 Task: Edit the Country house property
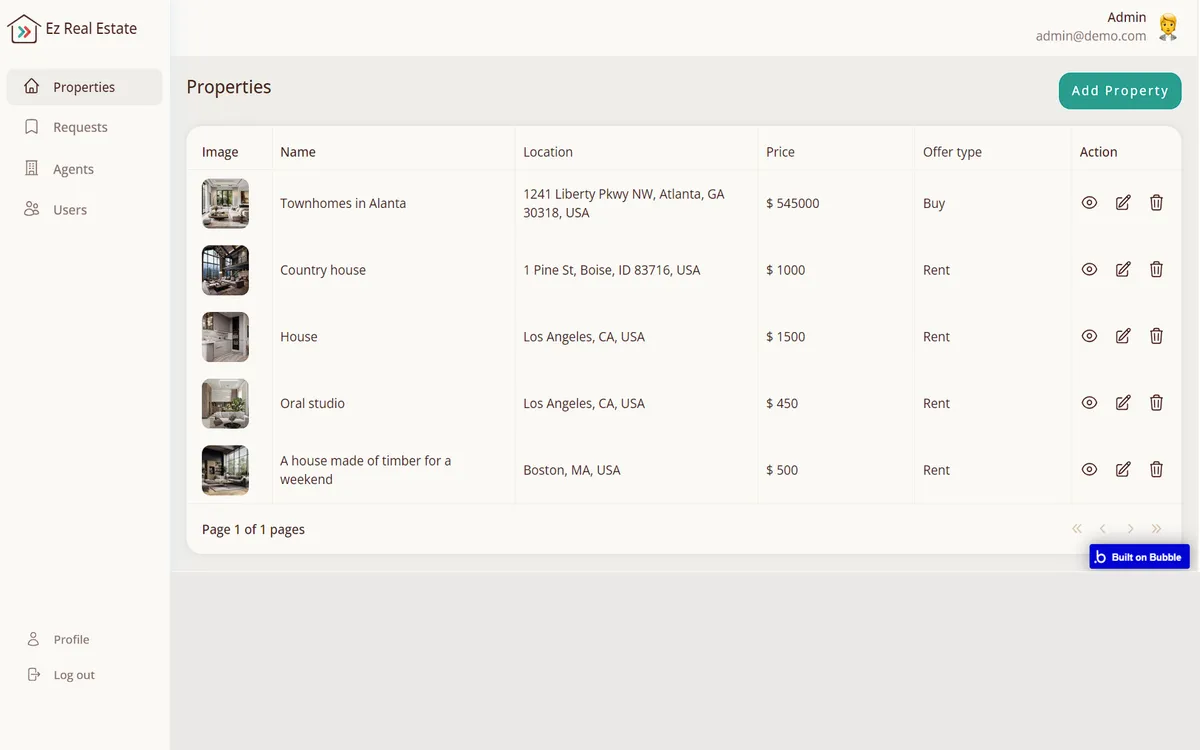[x=1123, y=270]
